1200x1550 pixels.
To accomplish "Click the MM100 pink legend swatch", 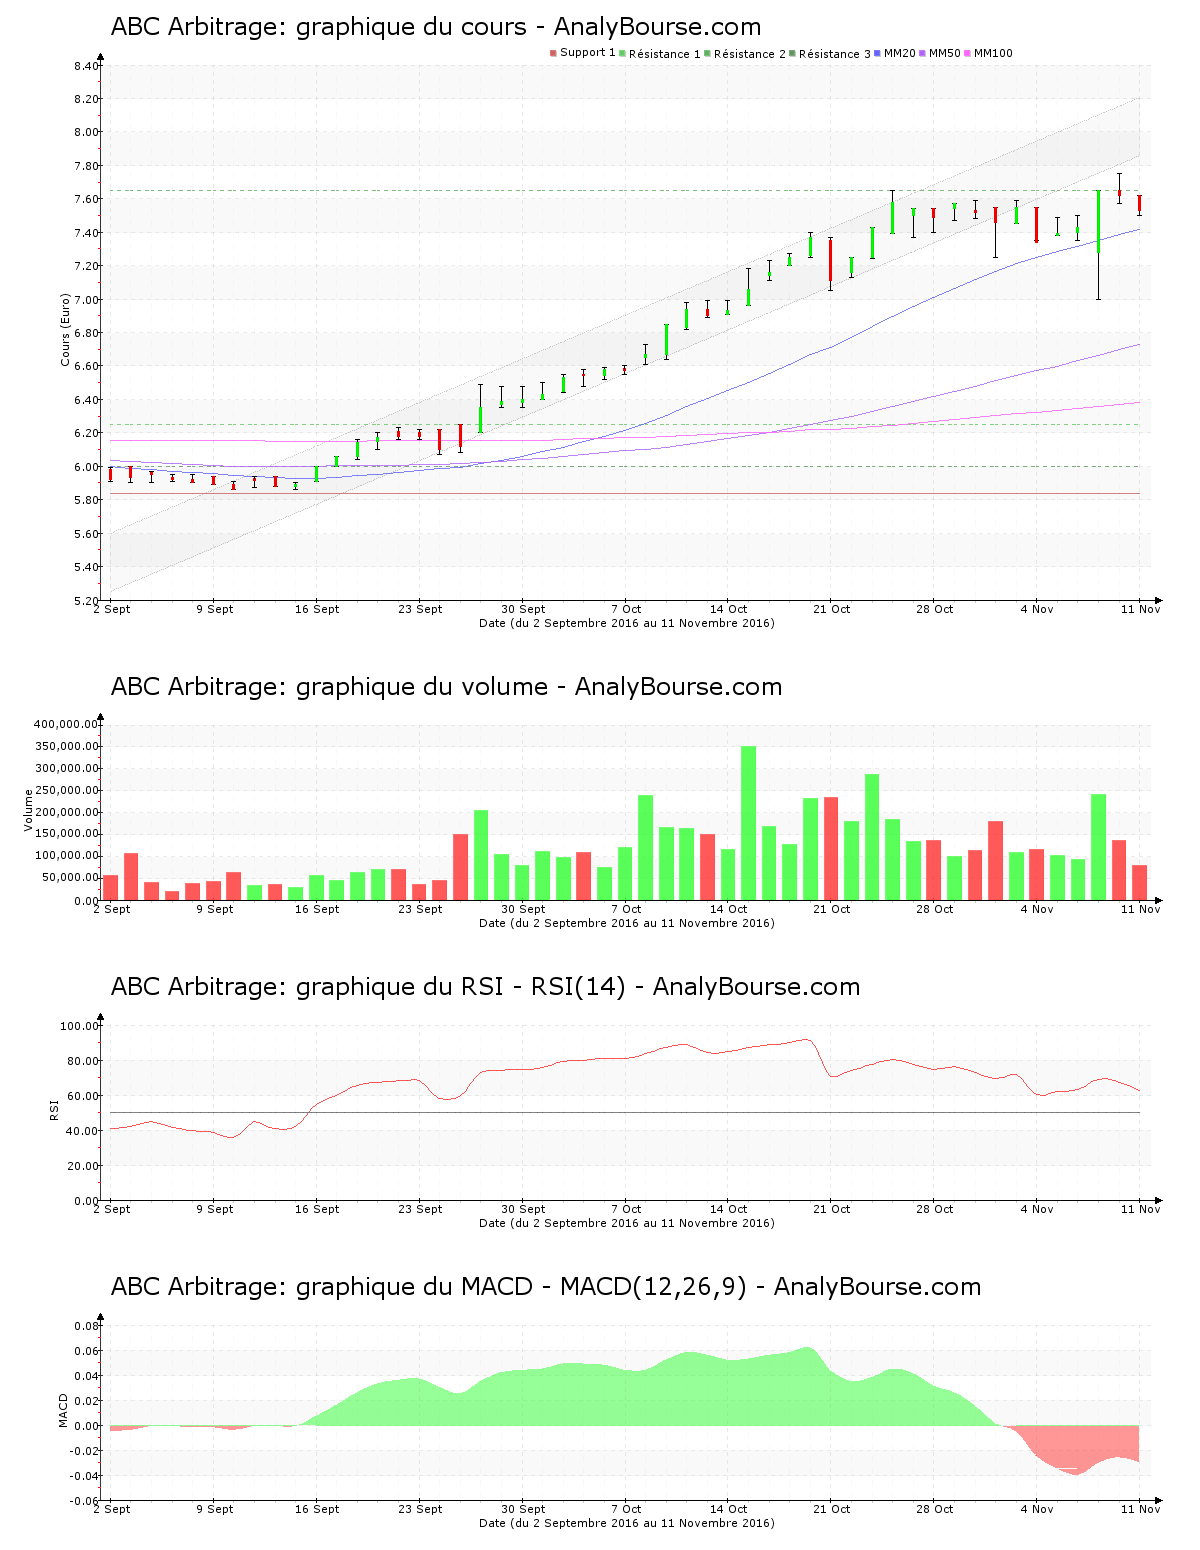I will pyautogui.click(x=968, y=53).
